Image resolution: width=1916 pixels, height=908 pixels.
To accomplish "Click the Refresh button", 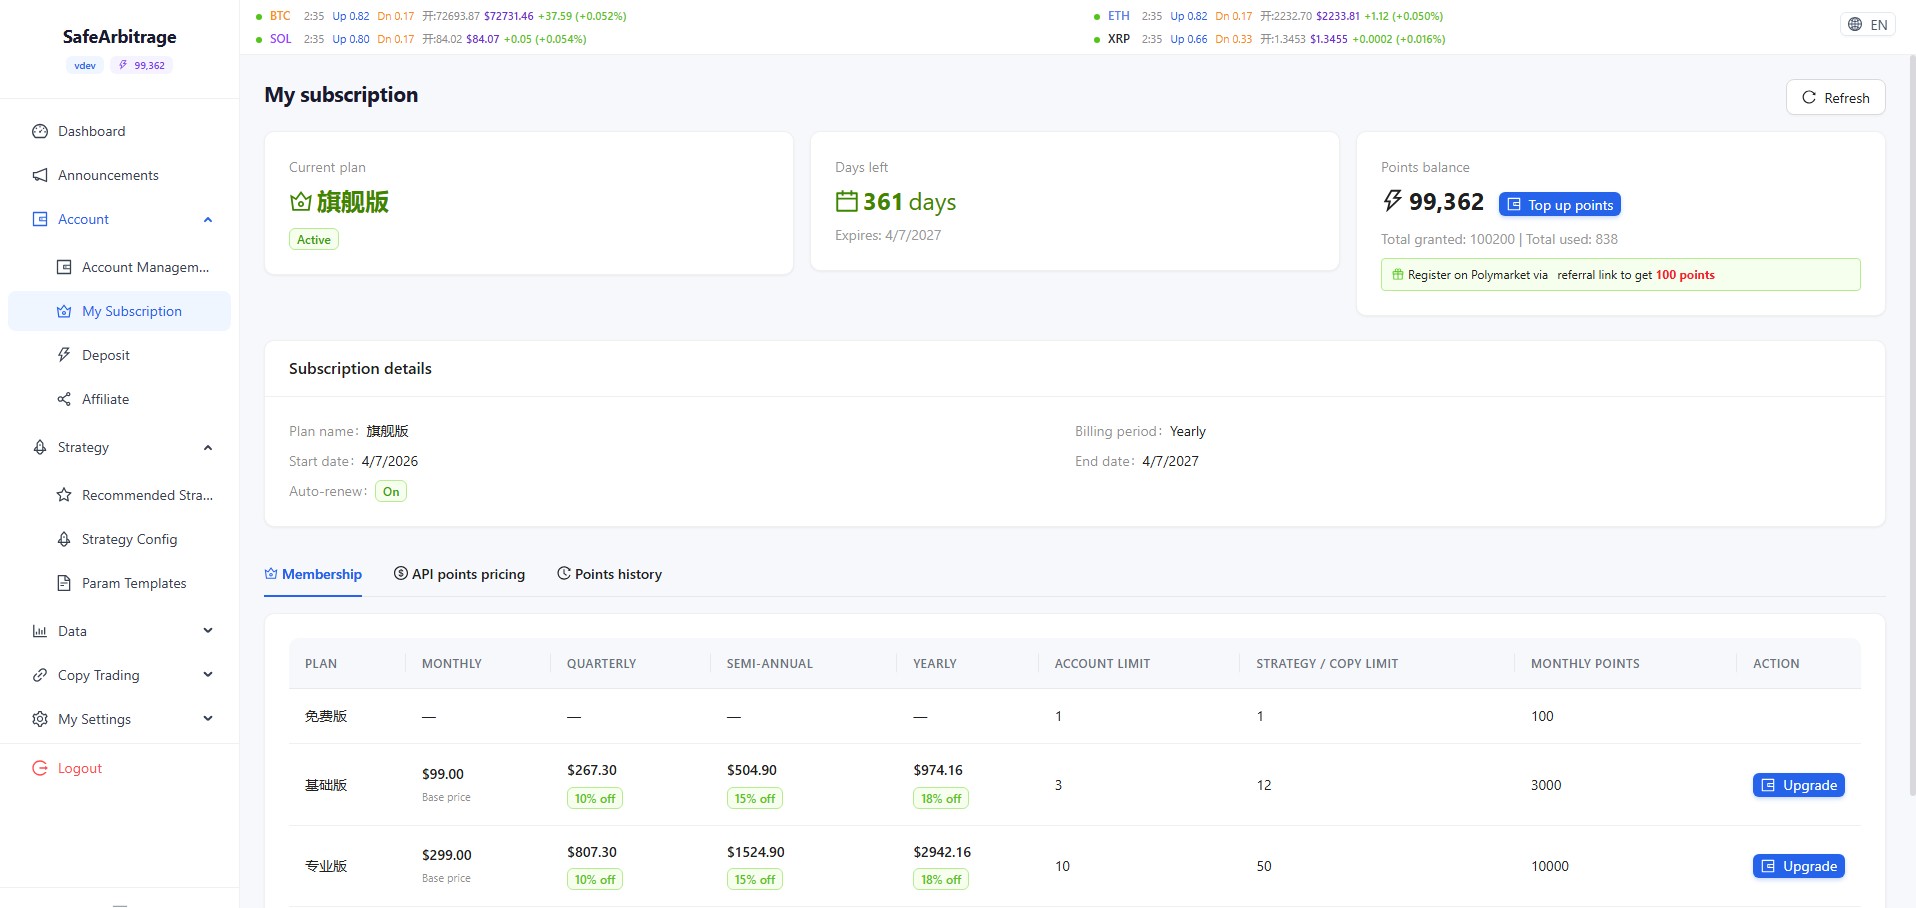I will click(x=1835, y=98).
